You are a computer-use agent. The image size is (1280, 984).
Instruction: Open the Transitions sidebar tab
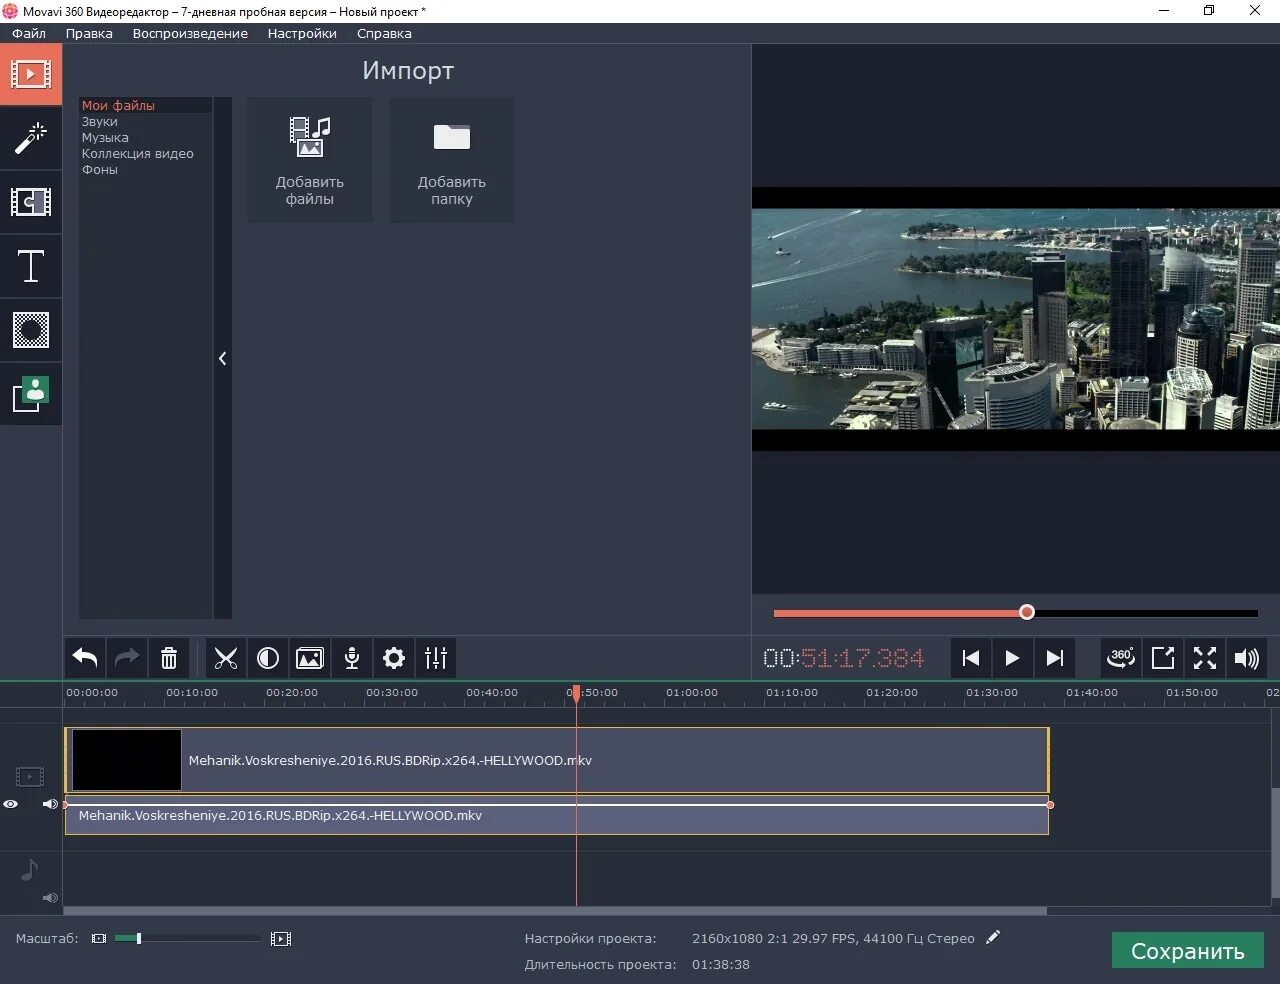31,202
